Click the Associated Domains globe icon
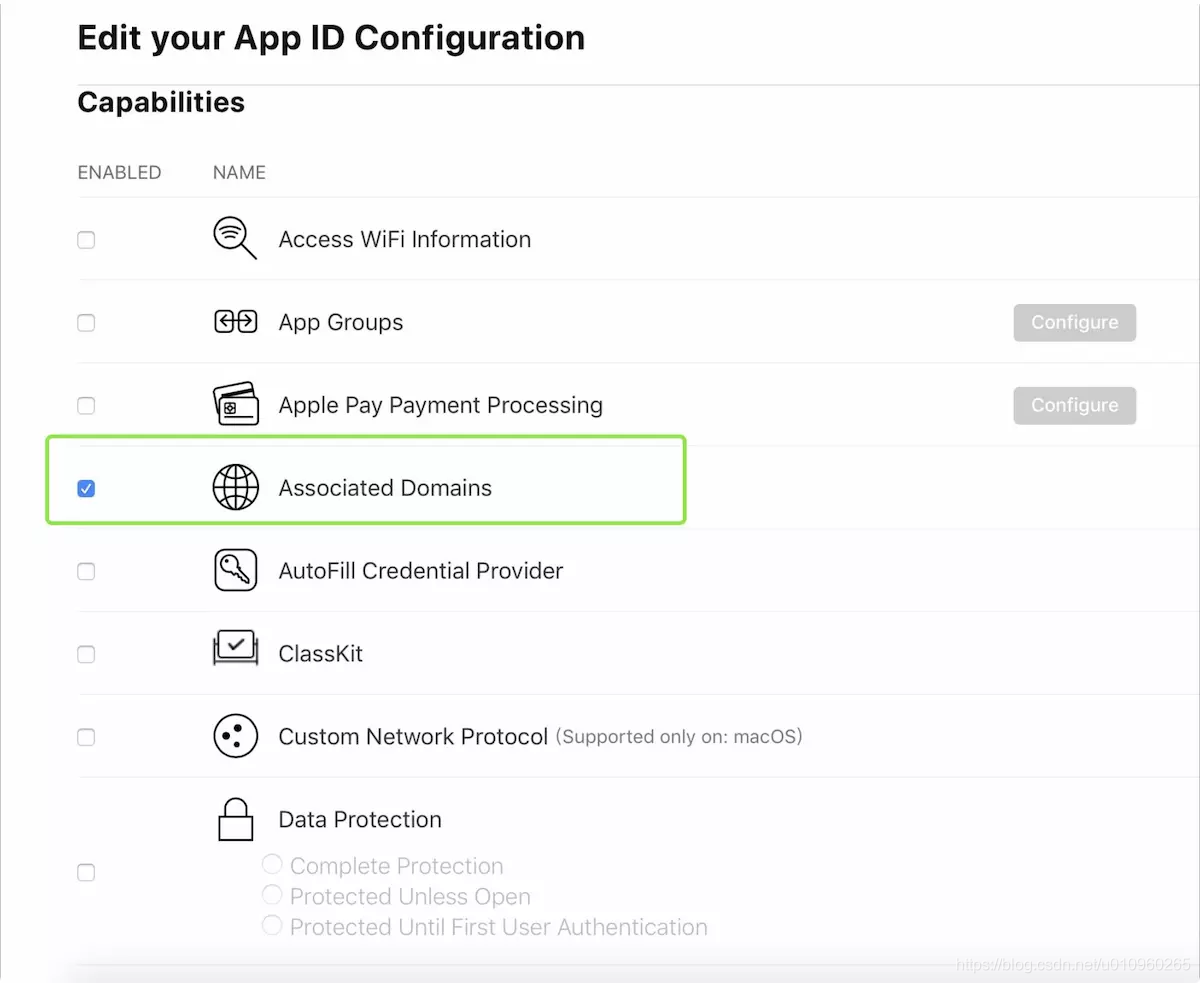 click(x=236, y=488)
